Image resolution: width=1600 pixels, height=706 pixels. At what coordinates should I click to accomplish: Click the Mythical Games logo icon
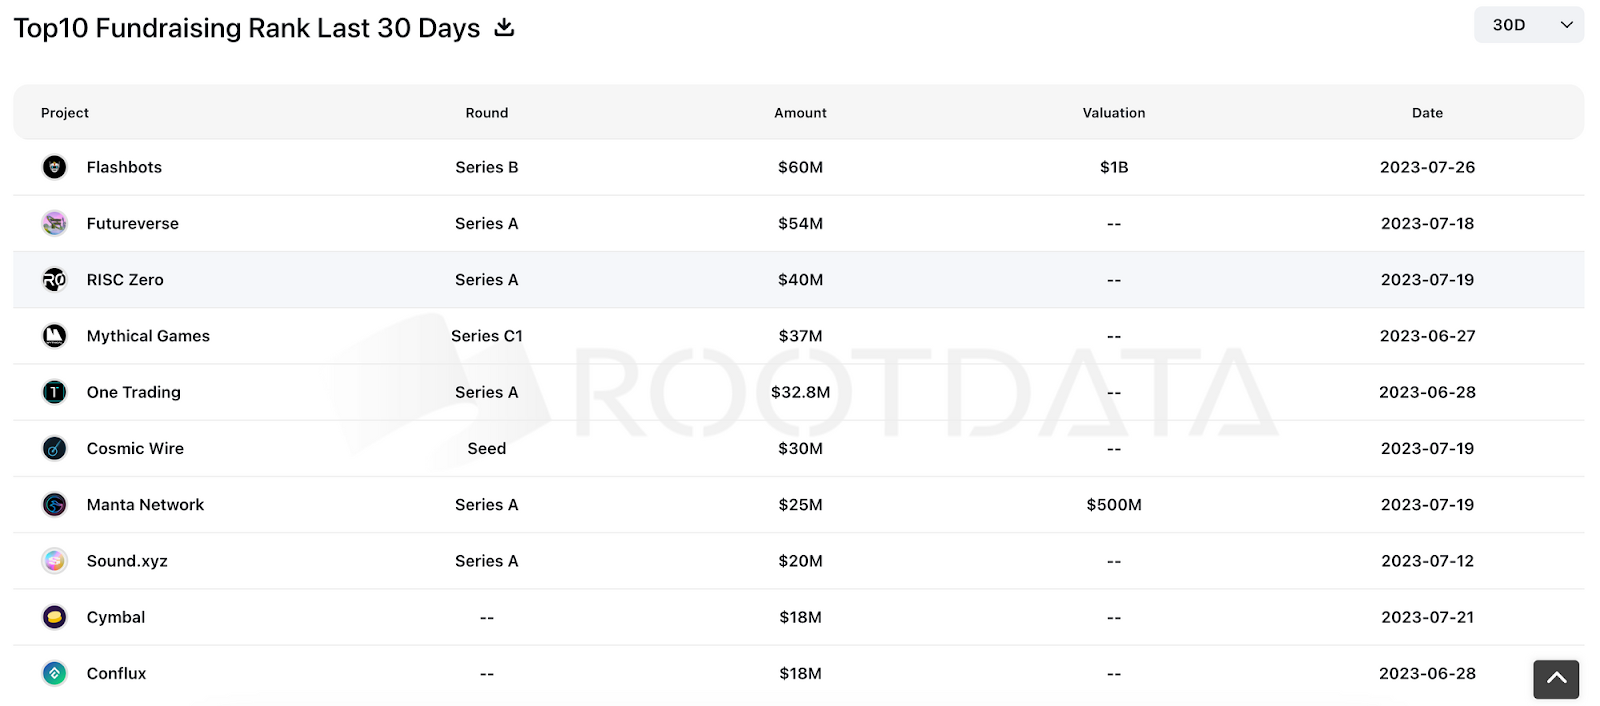pyautogui.click(x=55, y=336)
